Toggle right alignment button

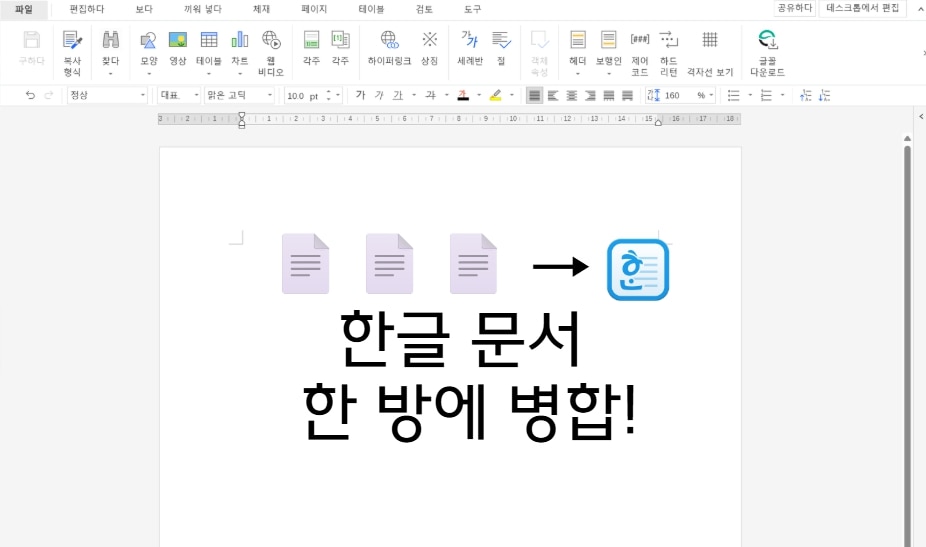590,95
